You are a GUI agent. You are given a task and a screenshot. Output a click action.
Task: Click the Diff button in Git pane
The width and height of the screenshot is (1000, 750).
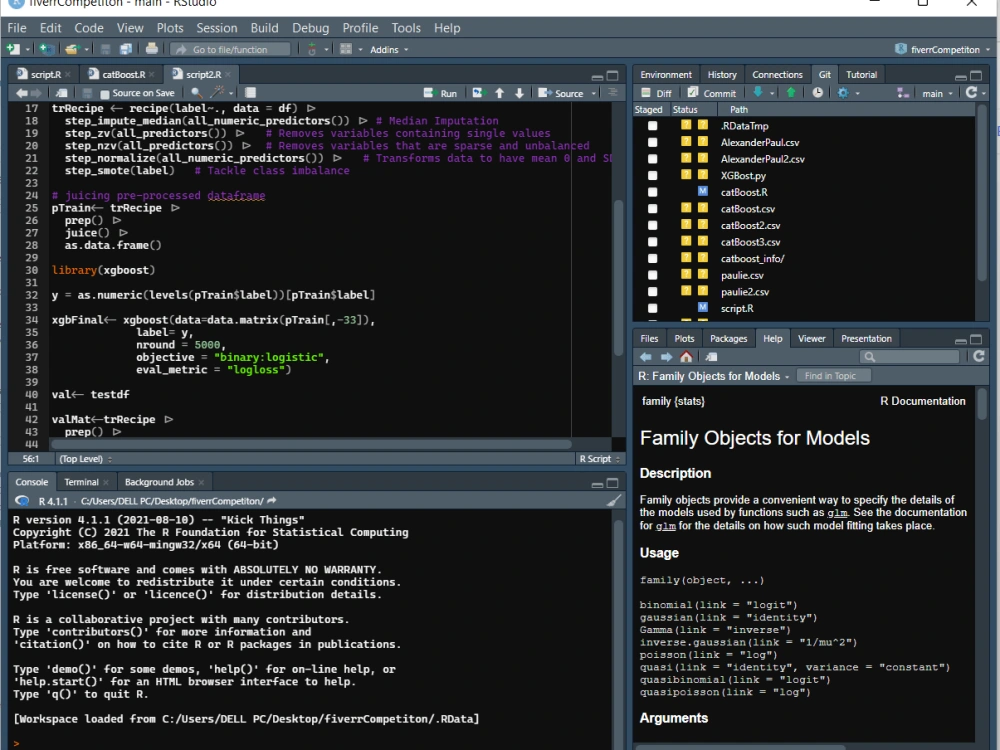pos(656,93)
